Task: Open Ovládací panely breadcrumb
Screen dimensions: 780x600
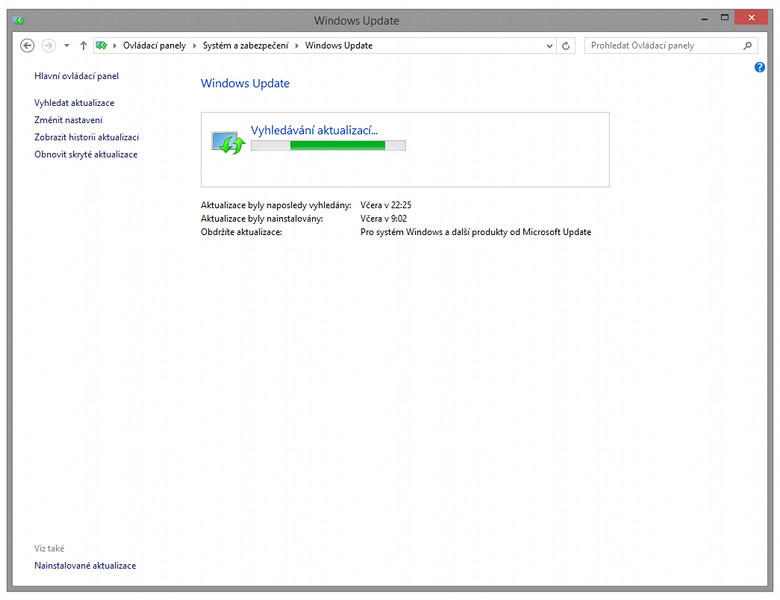Action: 154,46
